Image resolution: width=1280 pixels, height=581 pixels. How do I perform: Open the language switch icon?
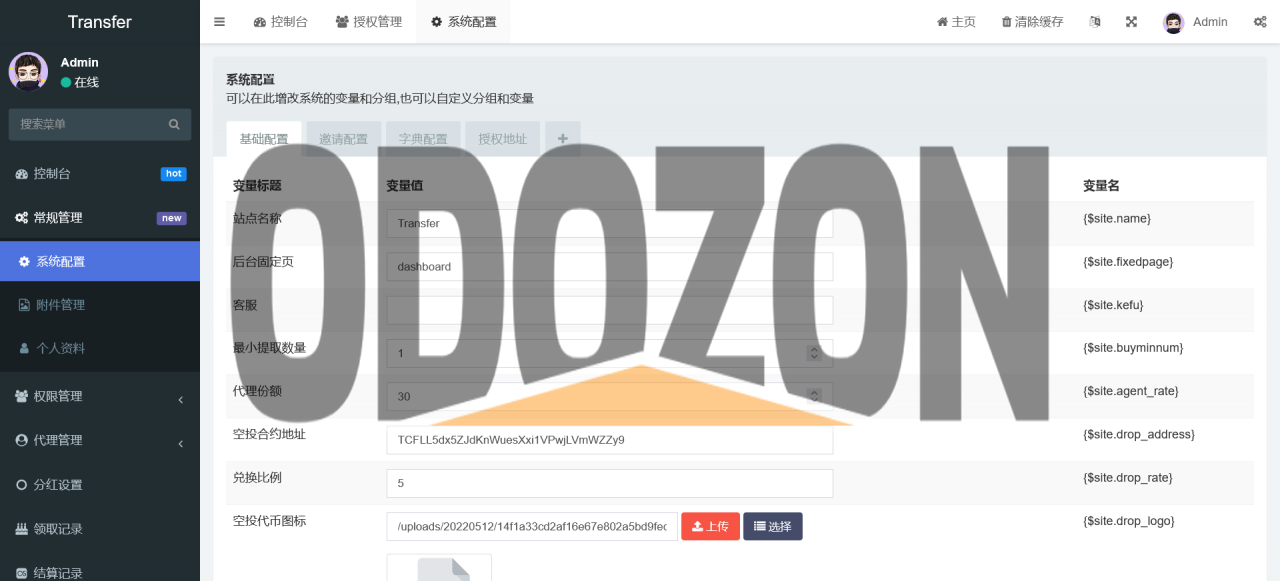(x=1095, y=22)
